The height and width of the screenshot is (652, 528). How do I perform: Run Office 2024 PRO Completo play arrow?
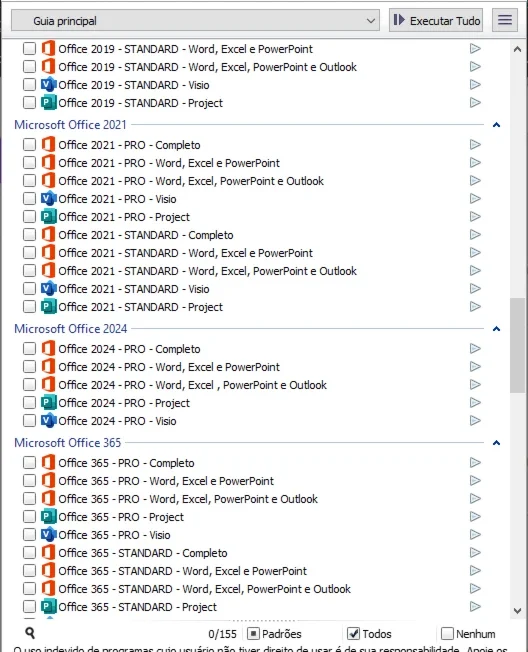pyautogui.click(x=475, y=349)
